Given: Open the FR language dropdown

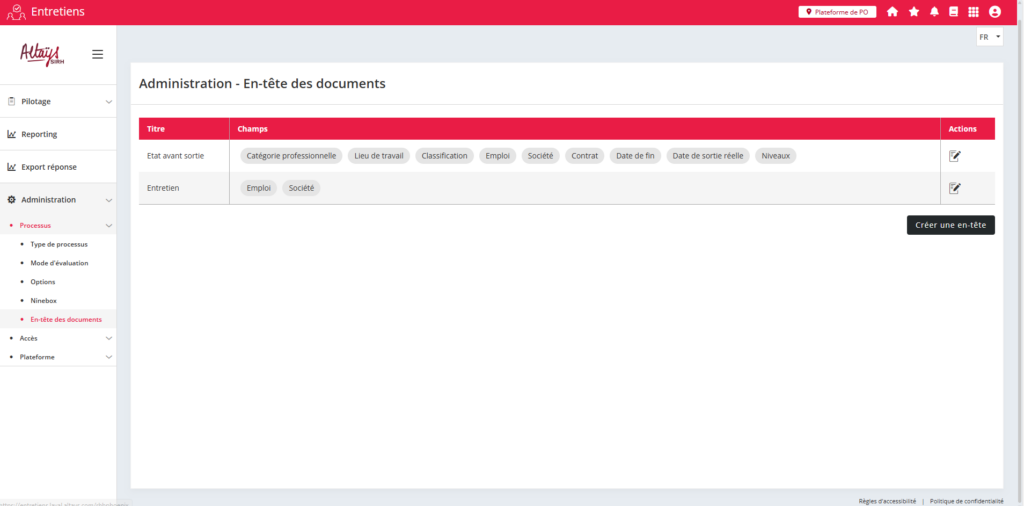Looking at the screenshot, I should (989, 37).
